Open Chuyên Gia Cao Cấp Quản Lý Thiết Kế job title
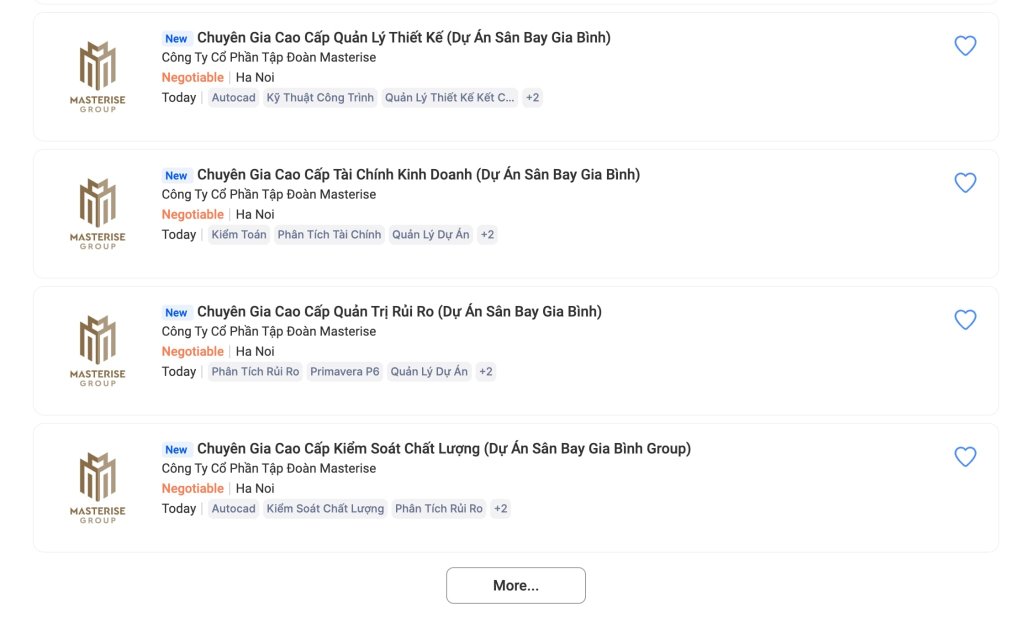 click(404, 38)
